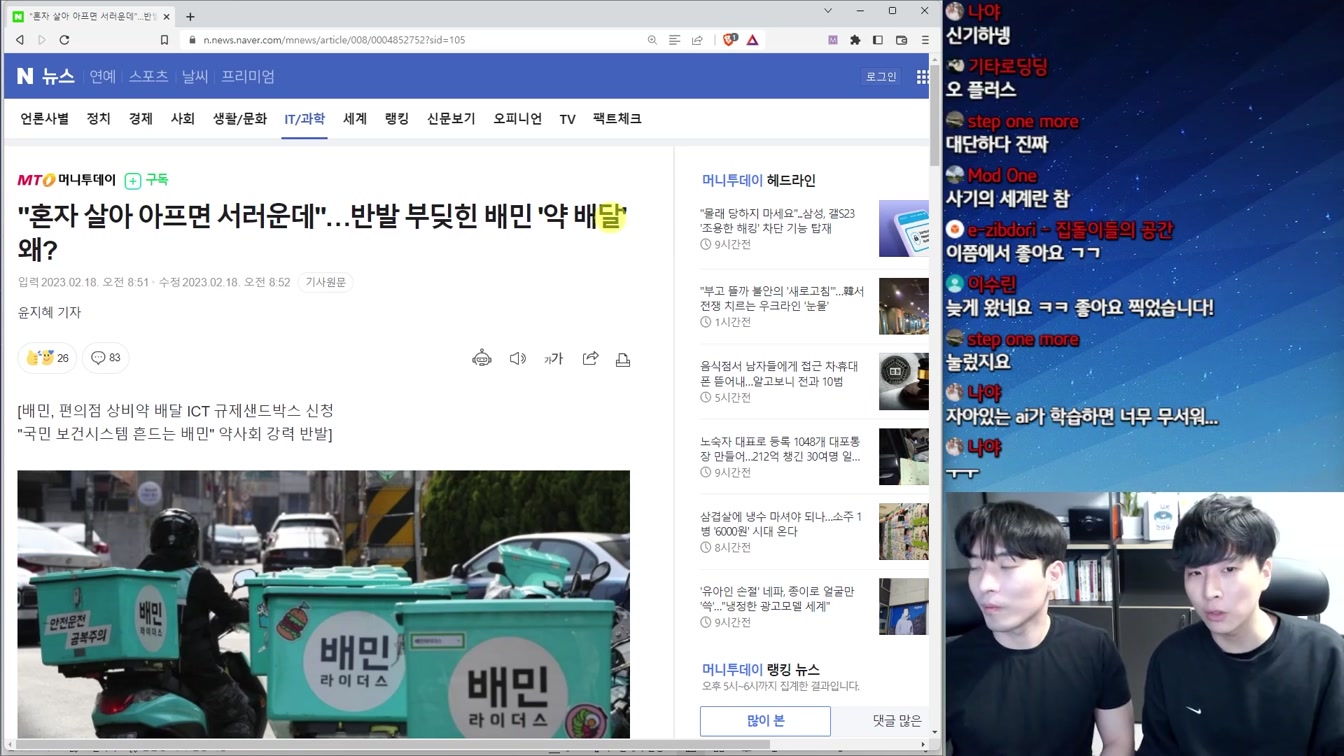
Task: Open the zoom magnifier icon in address bar
Action: tap(652, 40)
